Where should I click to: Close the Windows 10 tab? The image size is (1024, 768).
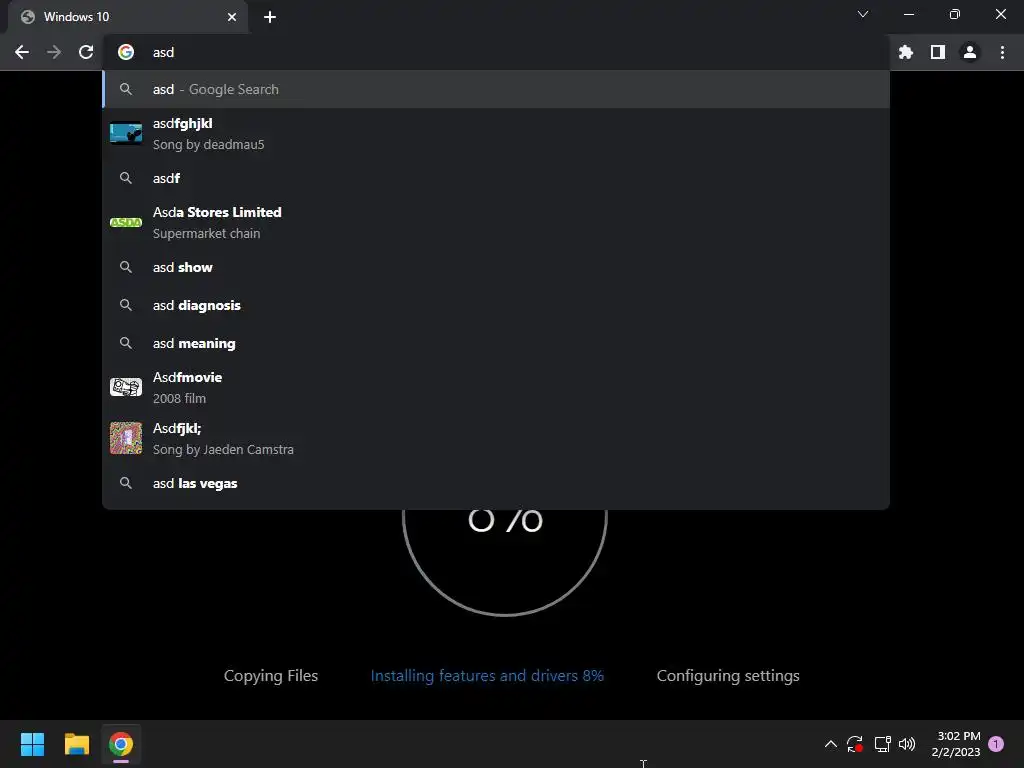click(232, 17)
